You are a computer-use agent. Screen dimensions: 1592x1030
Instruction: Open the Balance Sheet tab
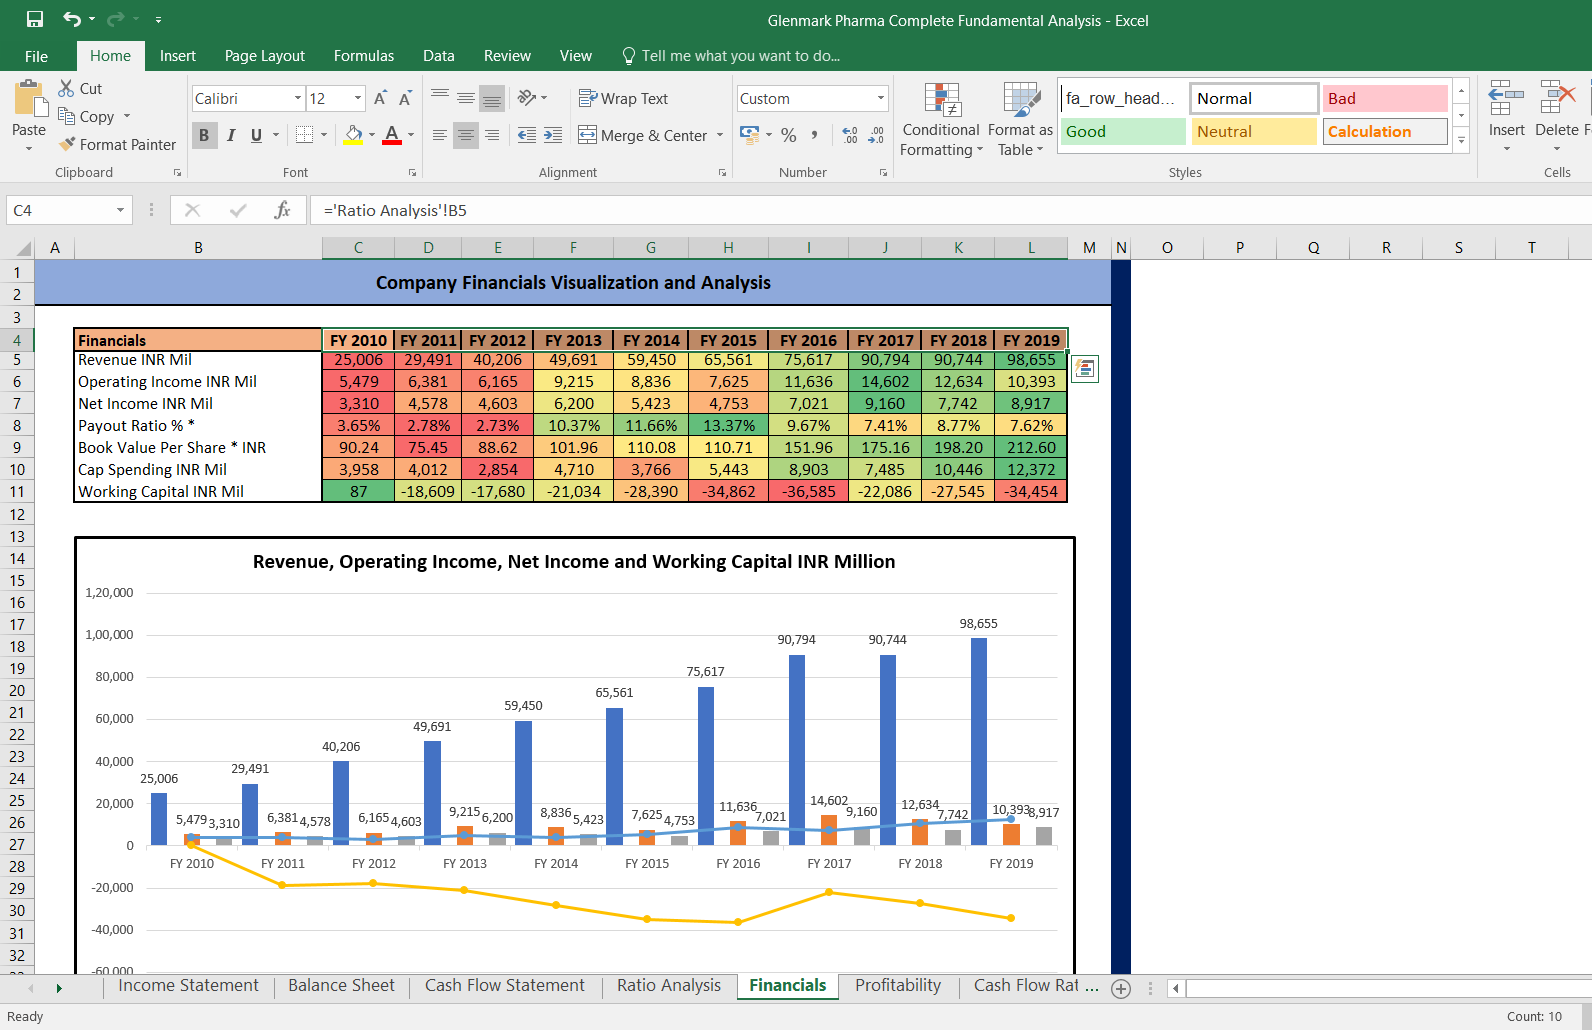[341, 985]
